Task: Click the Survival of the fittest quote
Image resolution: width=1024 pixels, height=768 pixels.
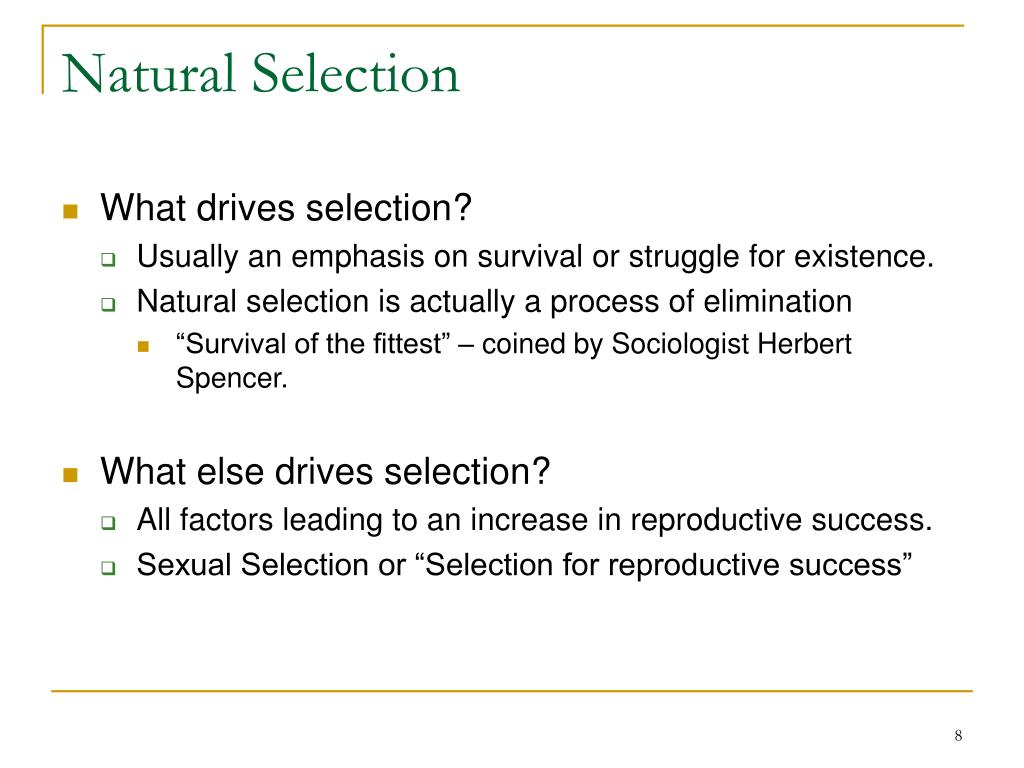Action: tap(313, 344)
